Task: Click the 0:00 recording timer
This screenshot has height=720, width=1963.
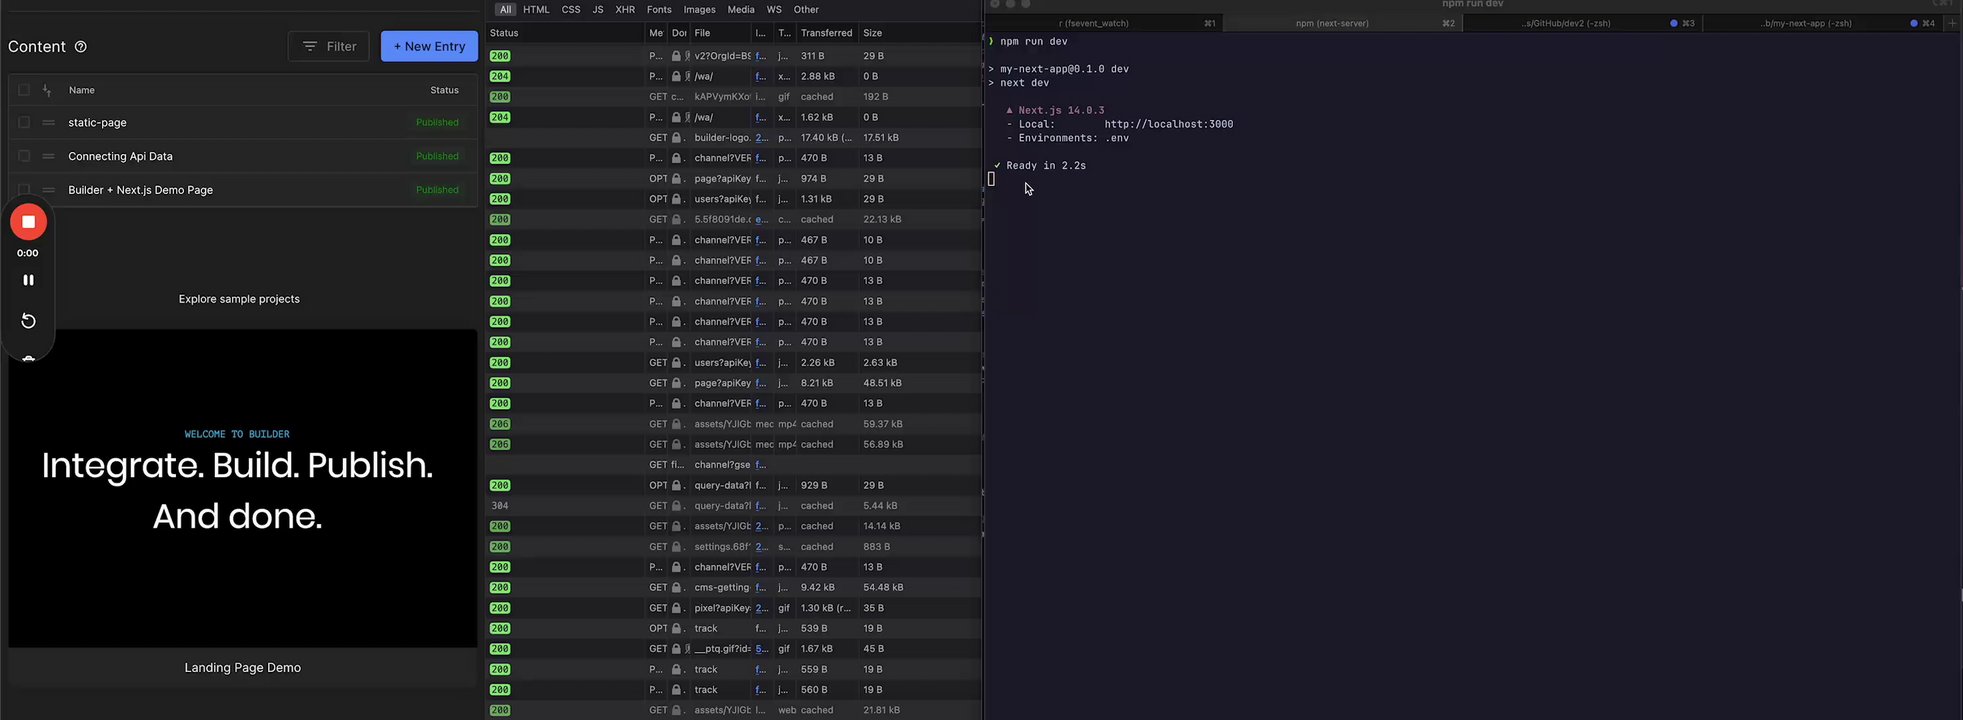Action: pyautogui.click(x=28, y=253)
